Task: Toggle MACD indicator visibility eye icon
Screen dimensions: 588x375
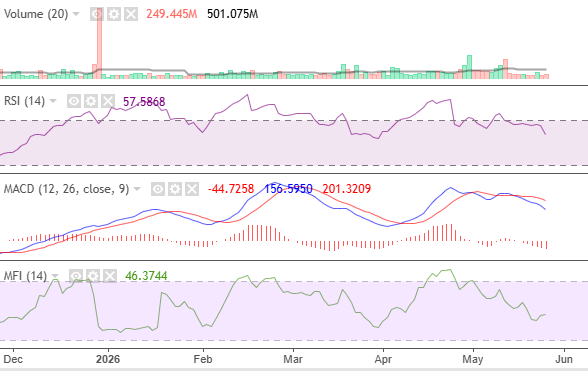Action: pyautogui.click(x=158, y=189)
